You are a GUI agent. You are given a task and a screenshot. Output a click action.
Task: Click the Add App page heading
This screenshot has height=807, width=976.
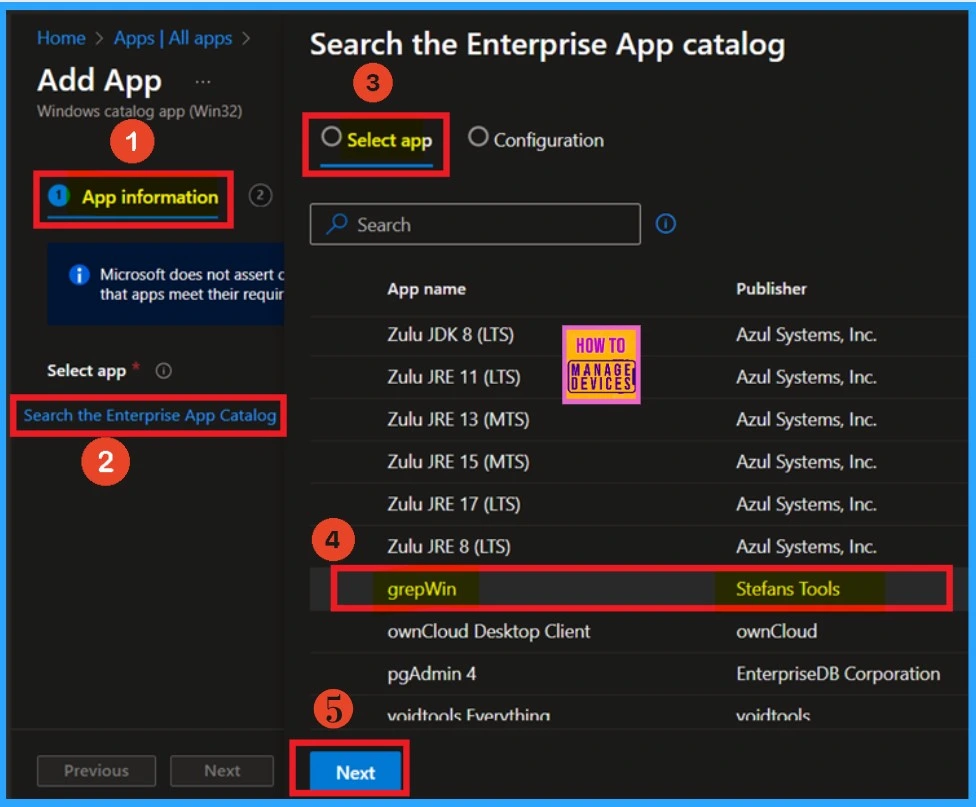[100, 81]
